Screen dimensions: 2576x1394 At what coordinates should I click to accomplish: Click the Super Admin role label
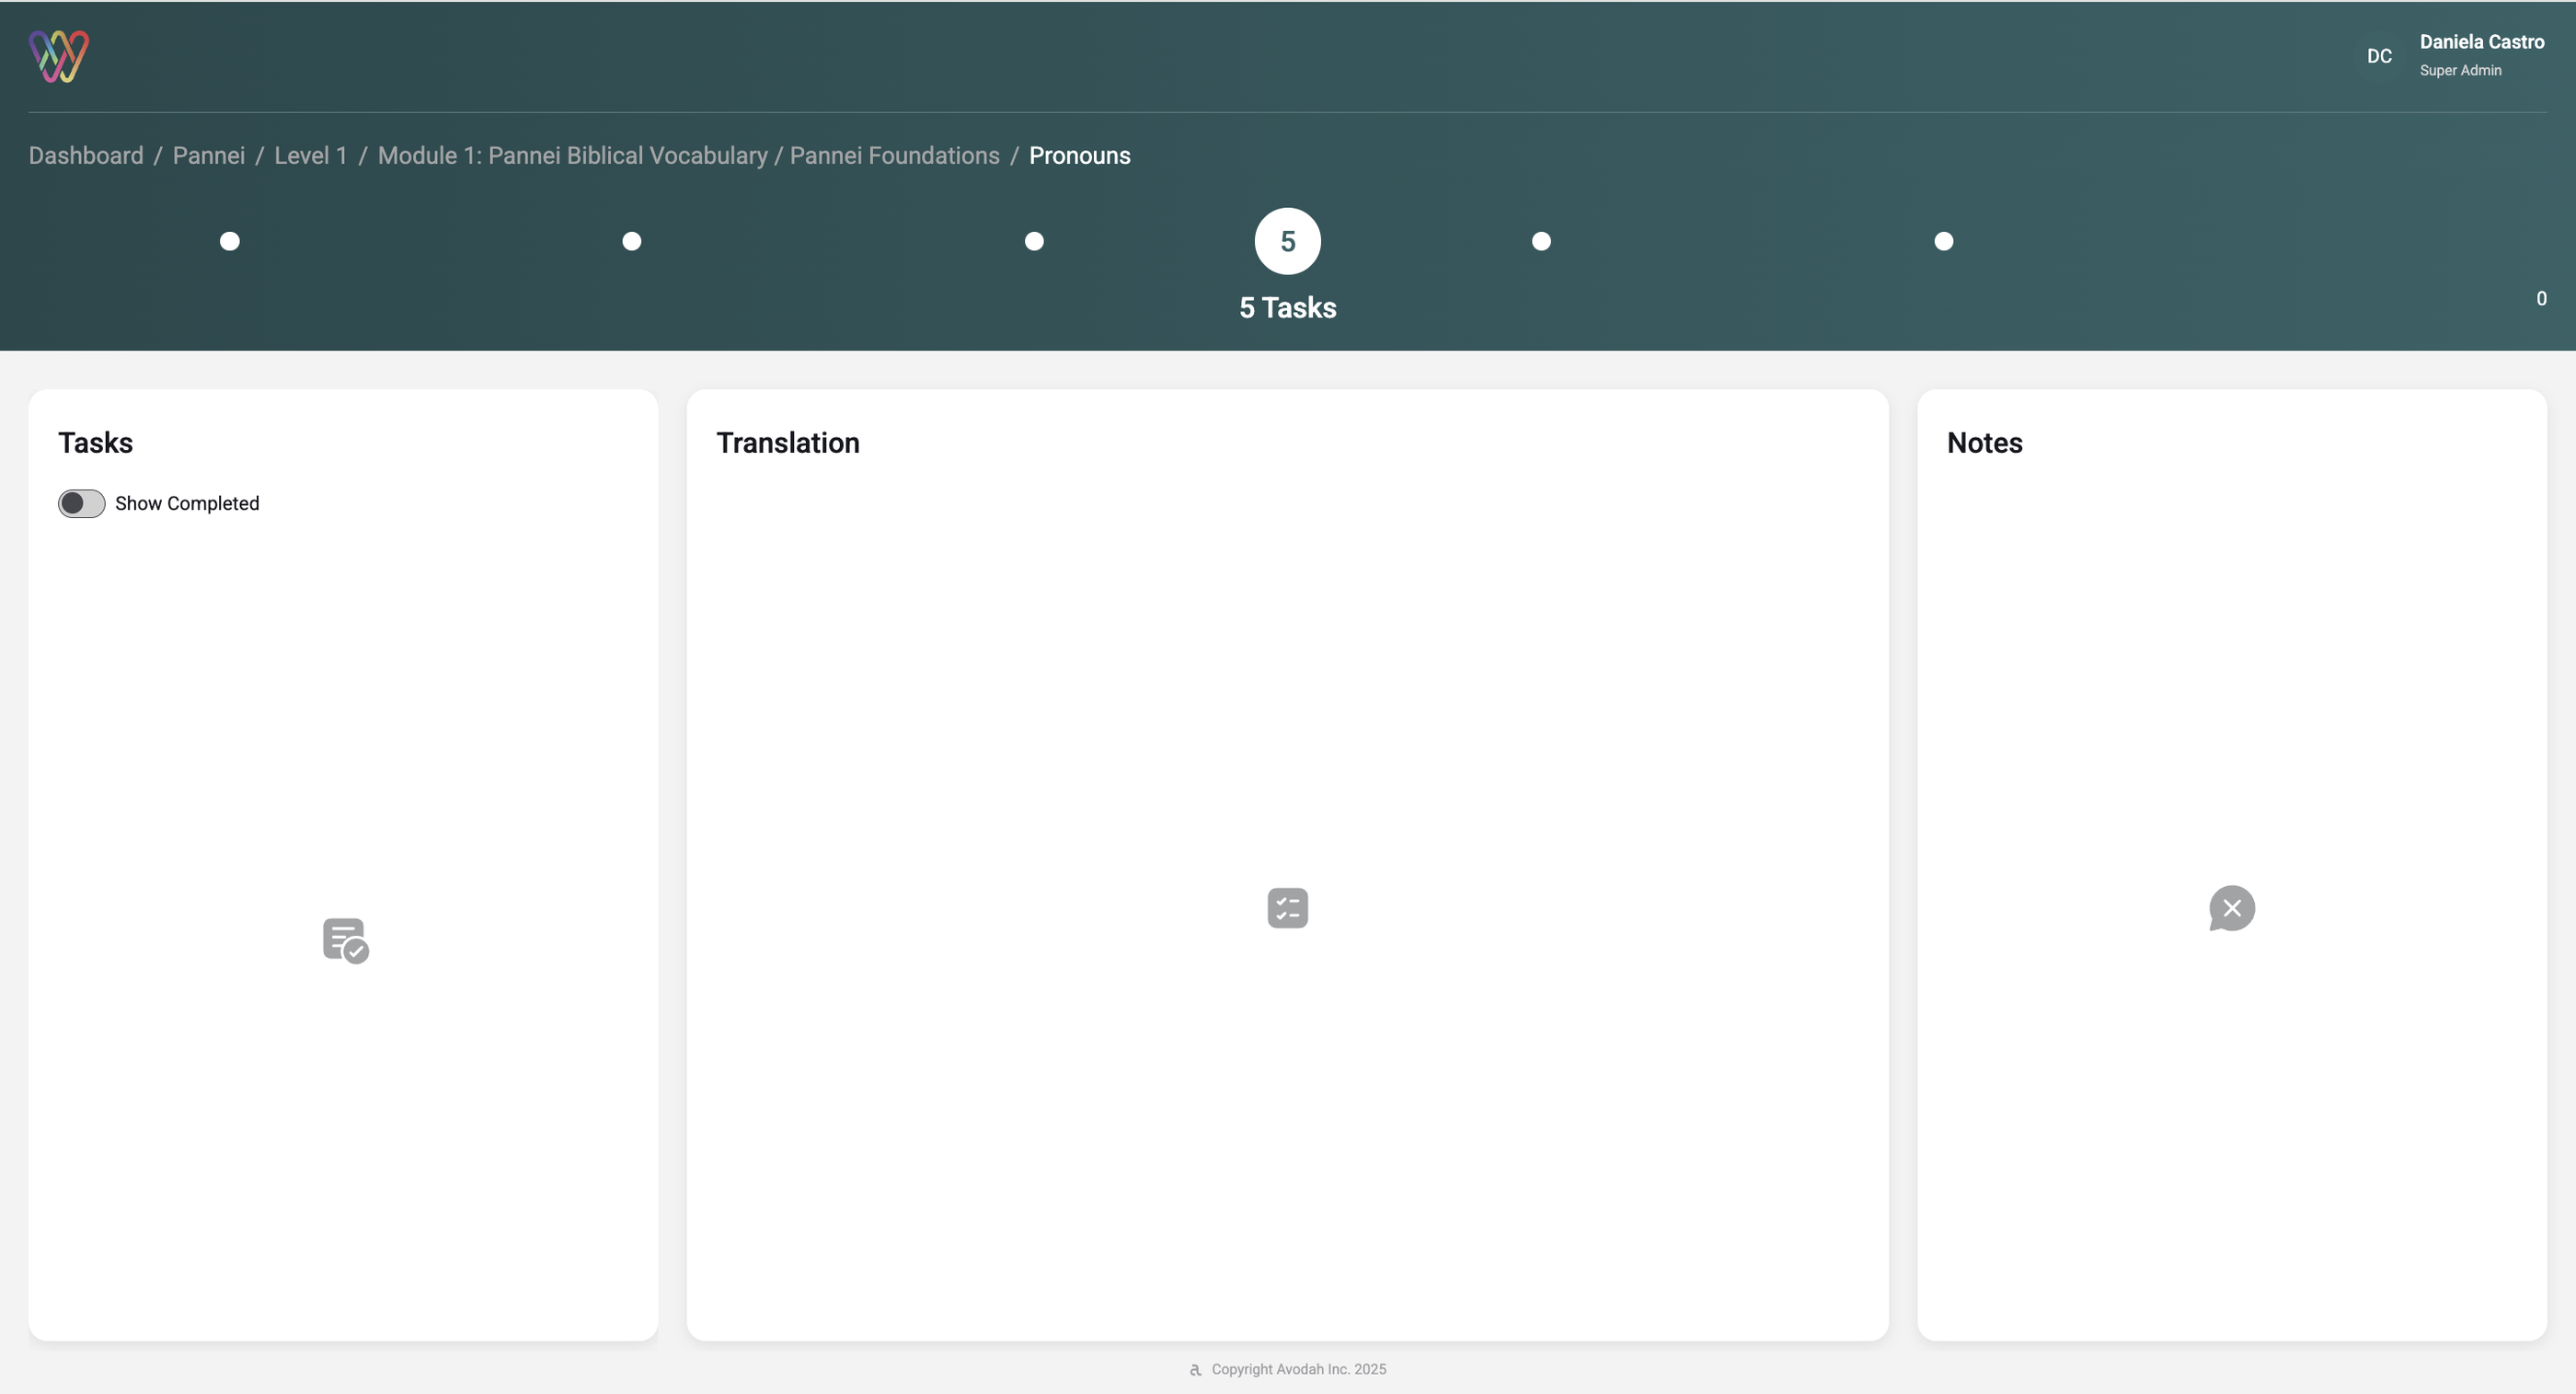tap(2460, 71)
